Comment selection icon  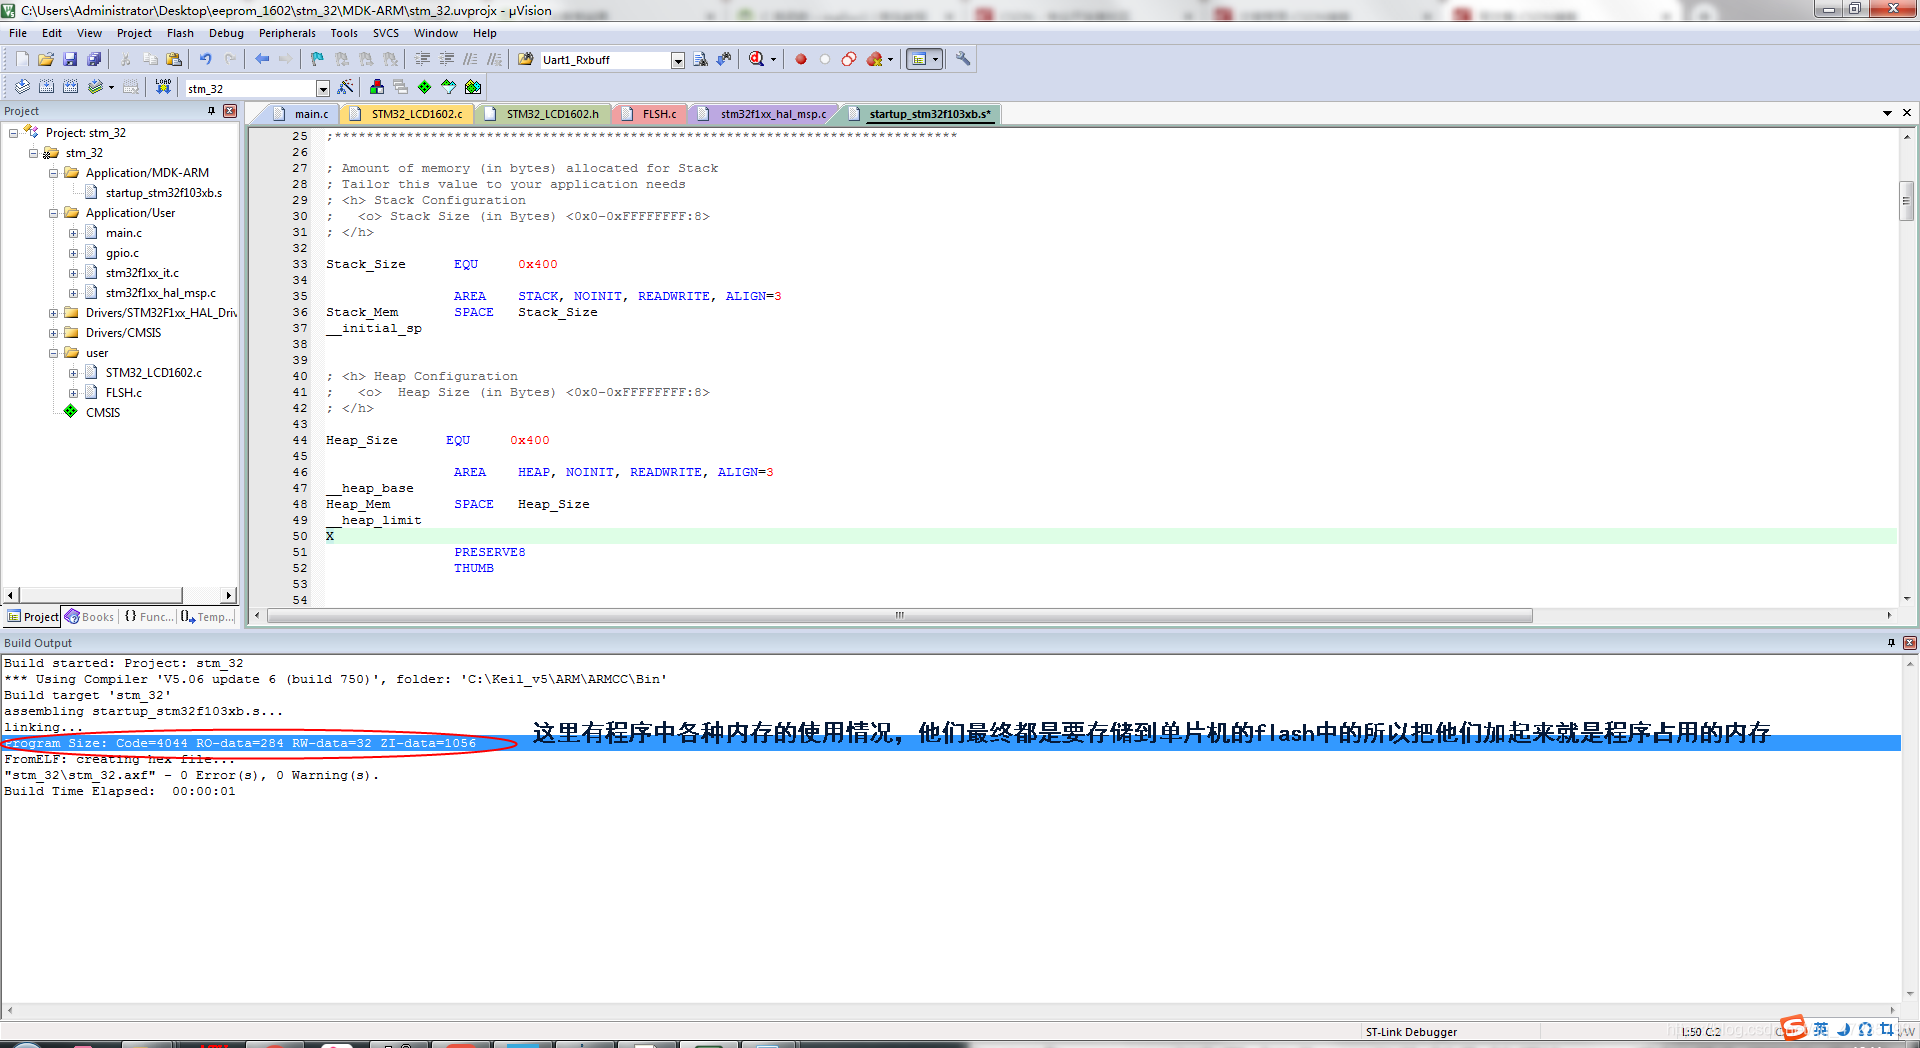470,59
